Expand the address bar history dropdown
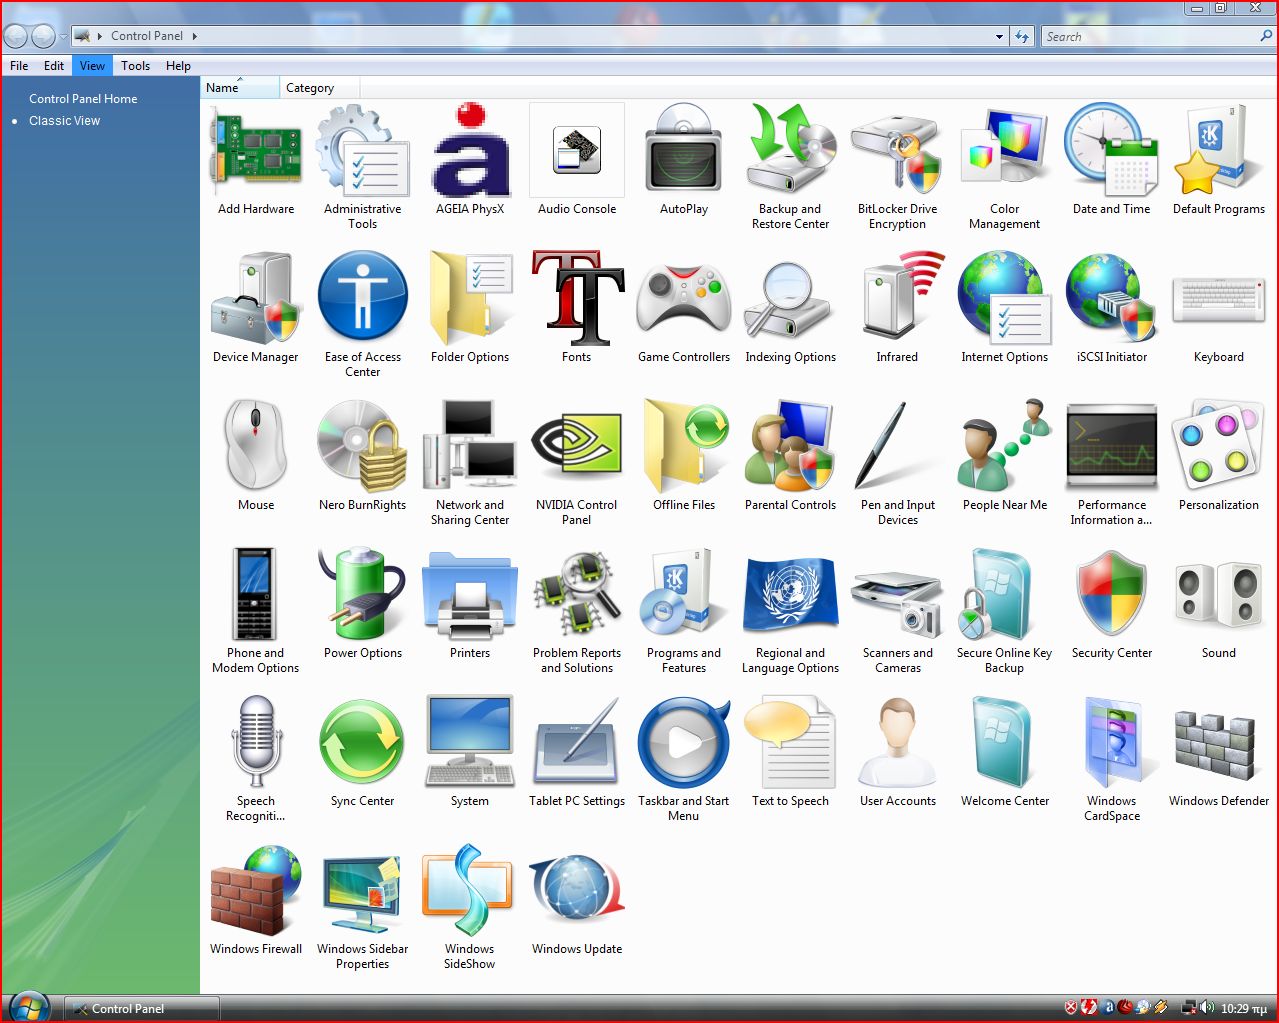 coord(999,37)
